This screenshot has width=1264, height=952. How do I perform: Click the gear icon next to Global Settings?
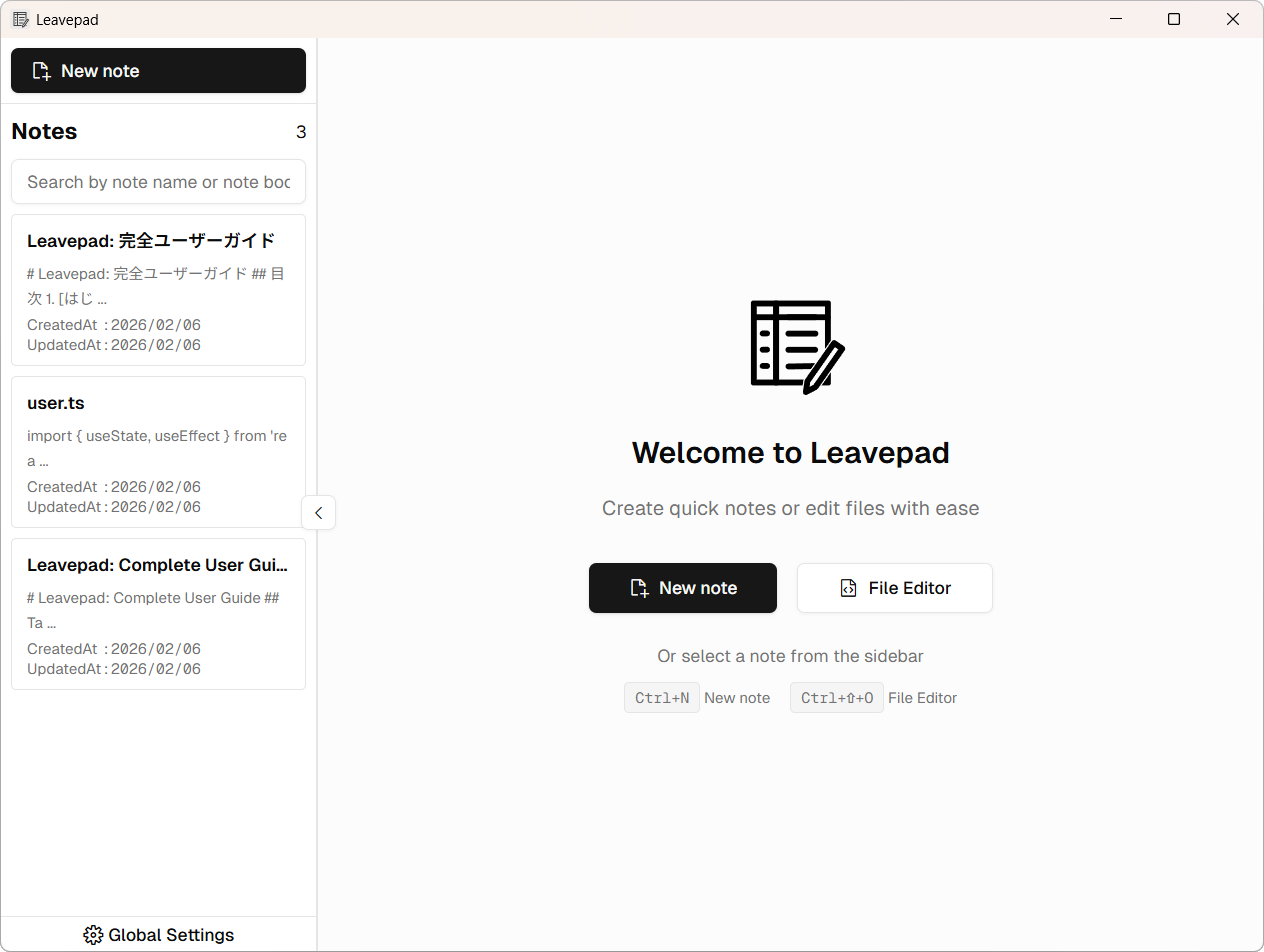[x=93, y=934]
